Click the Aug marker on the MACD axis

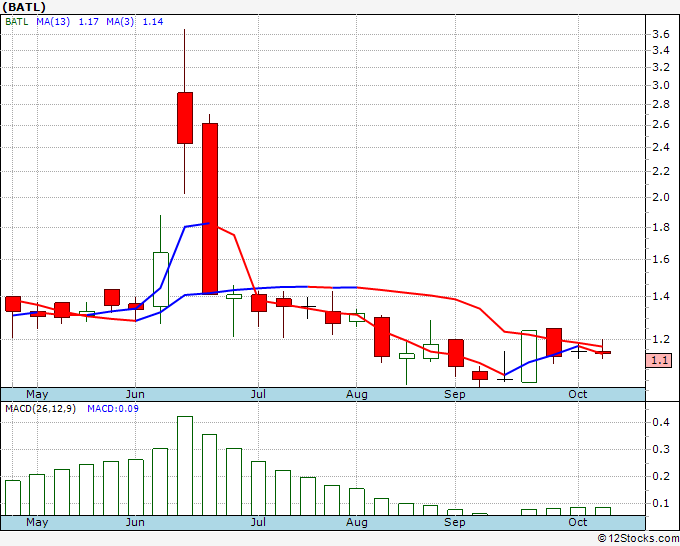coord(357,522)
